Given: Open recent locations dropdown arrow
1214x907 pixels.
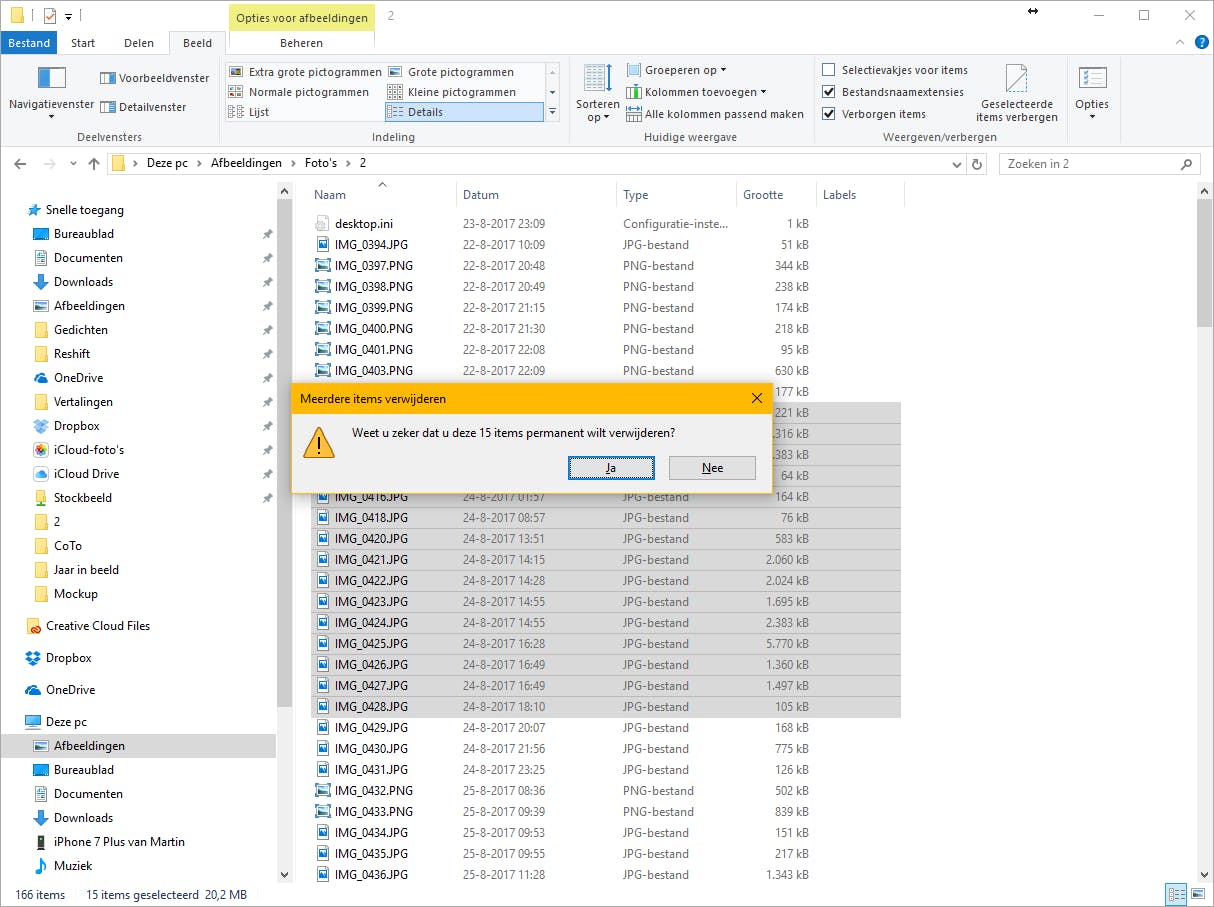Looking at the screenshot, I should [73, 164].
